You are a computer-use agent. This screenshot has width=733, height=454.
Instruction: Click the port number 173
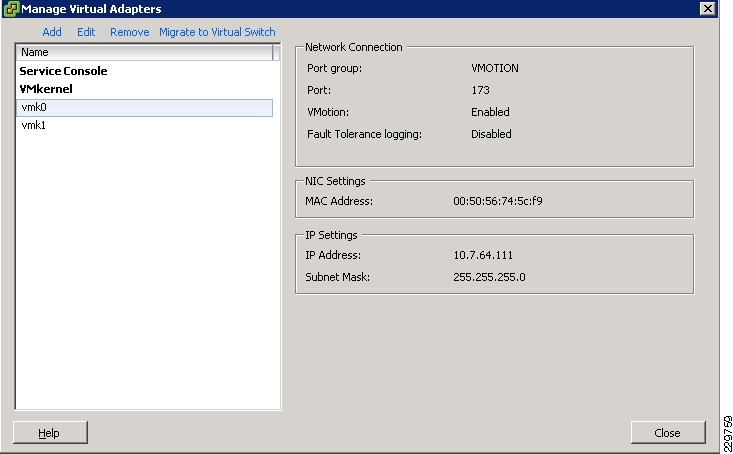pyautogui.click(x=480, y=91)
